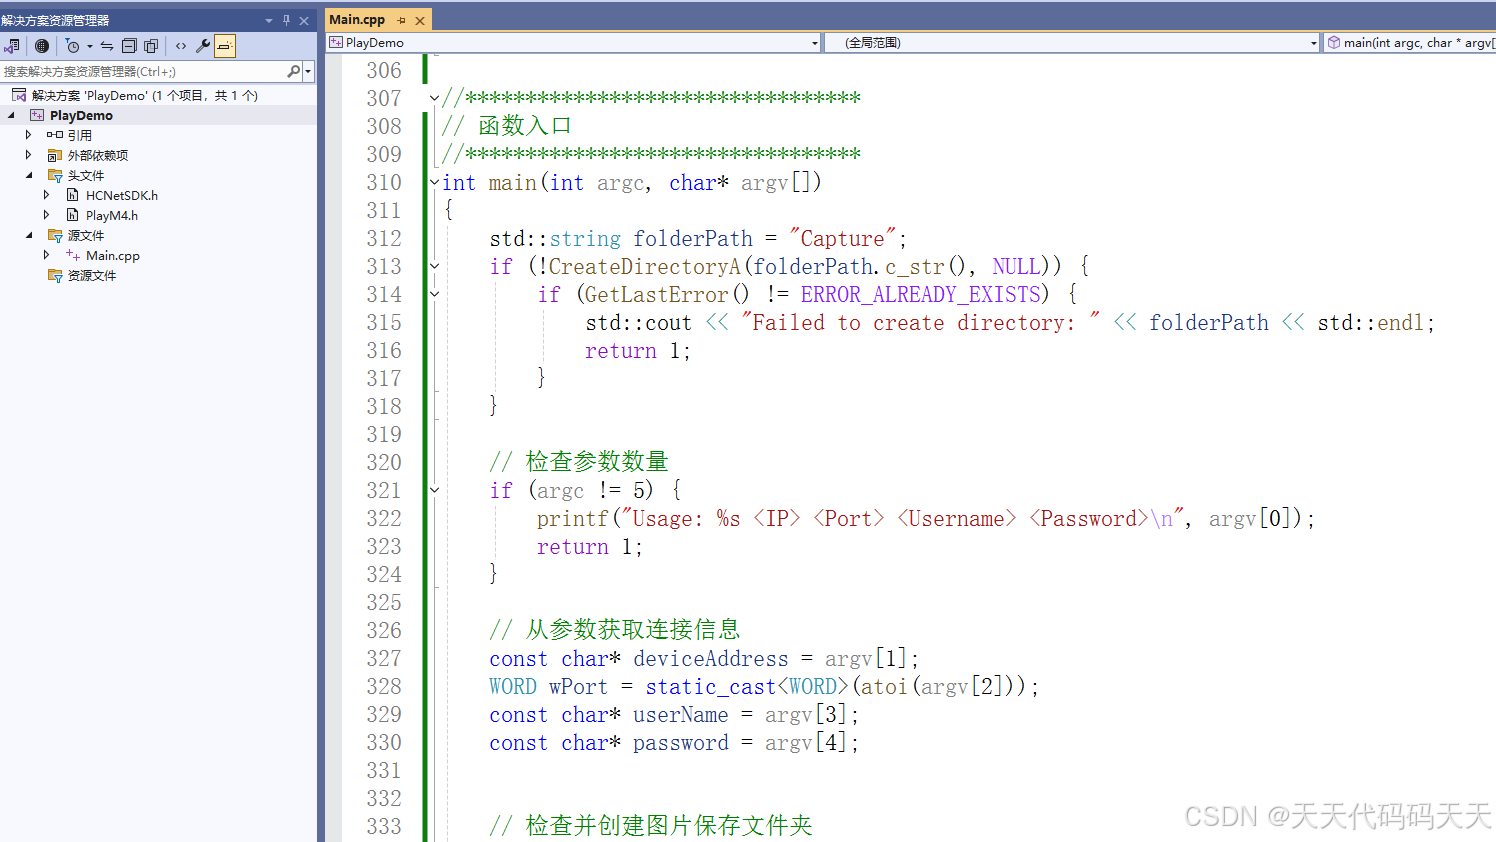This screenshot has width=1496, height=842.
Task: Expand the 外部依赖项 node
Action: 29,155
